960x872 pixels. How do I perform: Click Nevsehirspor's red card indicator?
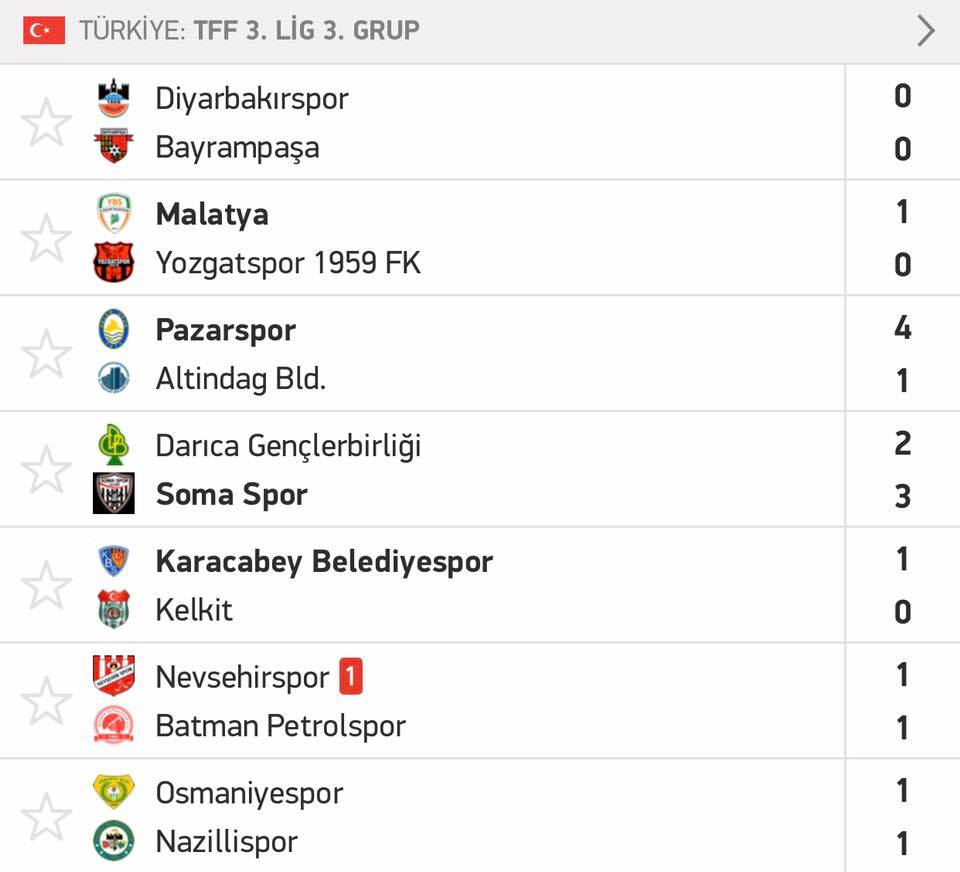tap(351, 676)
